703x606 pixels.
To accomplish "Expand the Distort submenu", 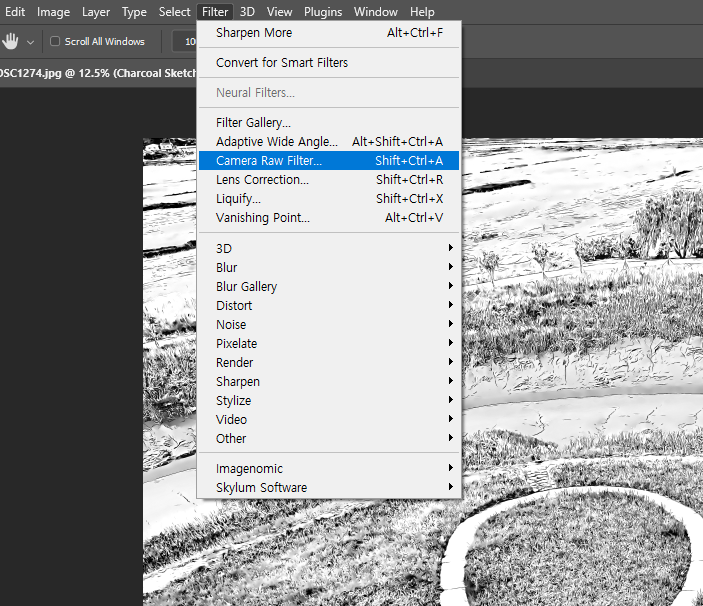I will (329, 306).
